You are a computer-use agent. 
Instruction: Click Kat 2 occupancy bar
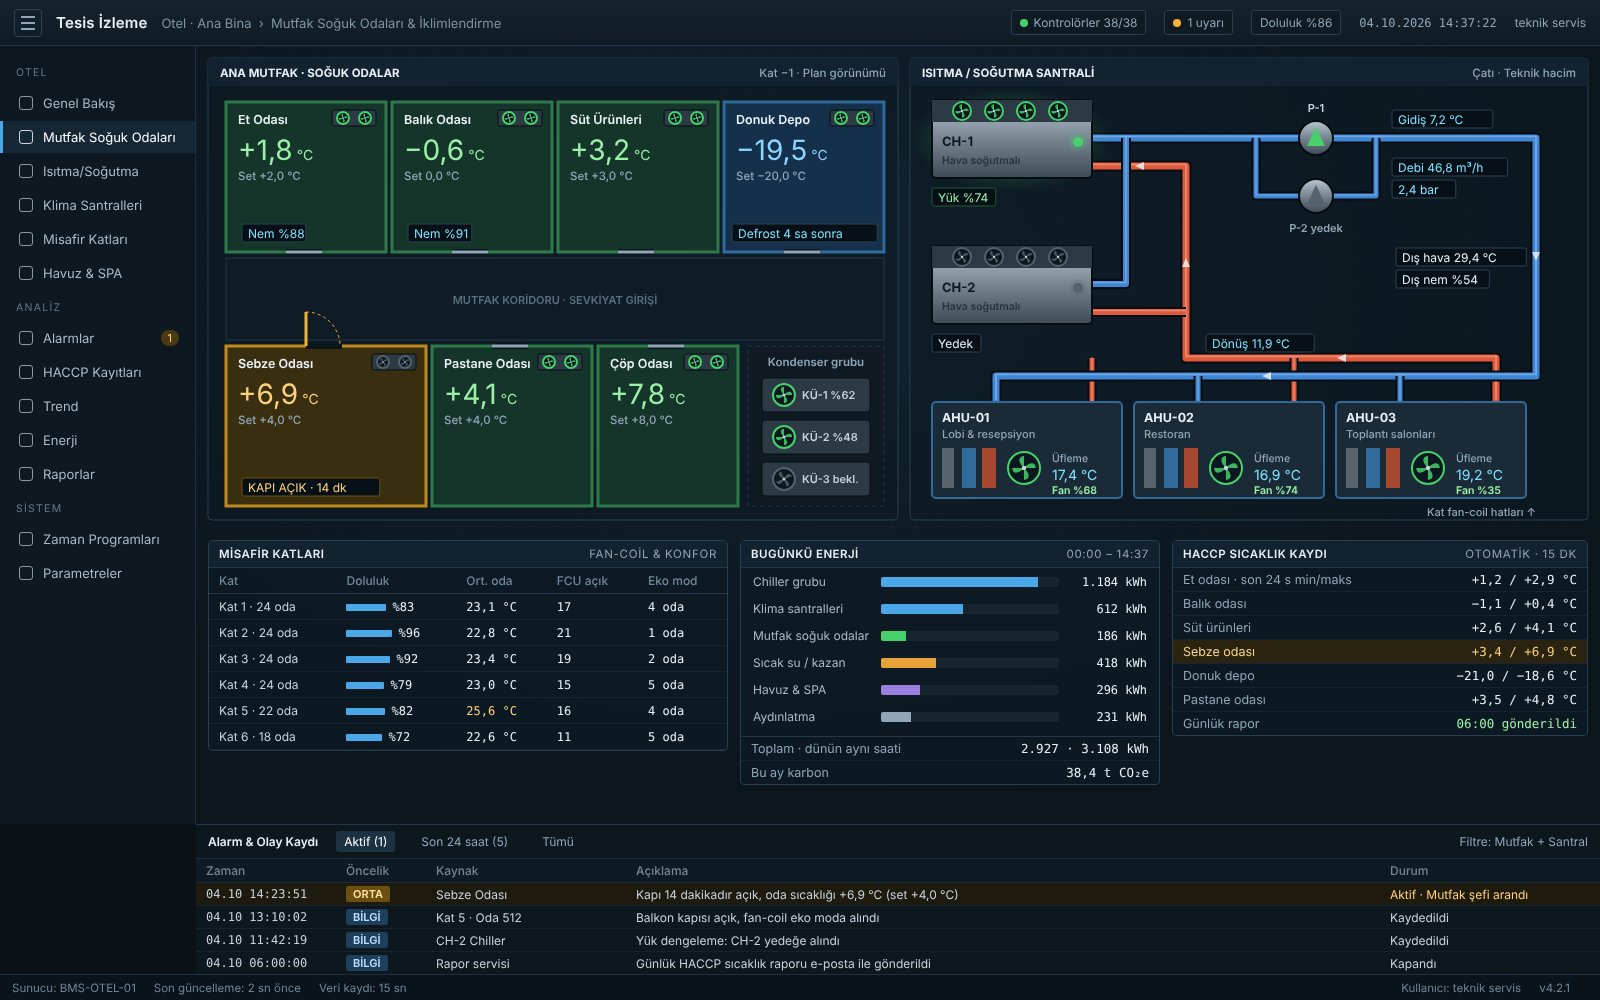pyautogui.click(x=369, y=633)
